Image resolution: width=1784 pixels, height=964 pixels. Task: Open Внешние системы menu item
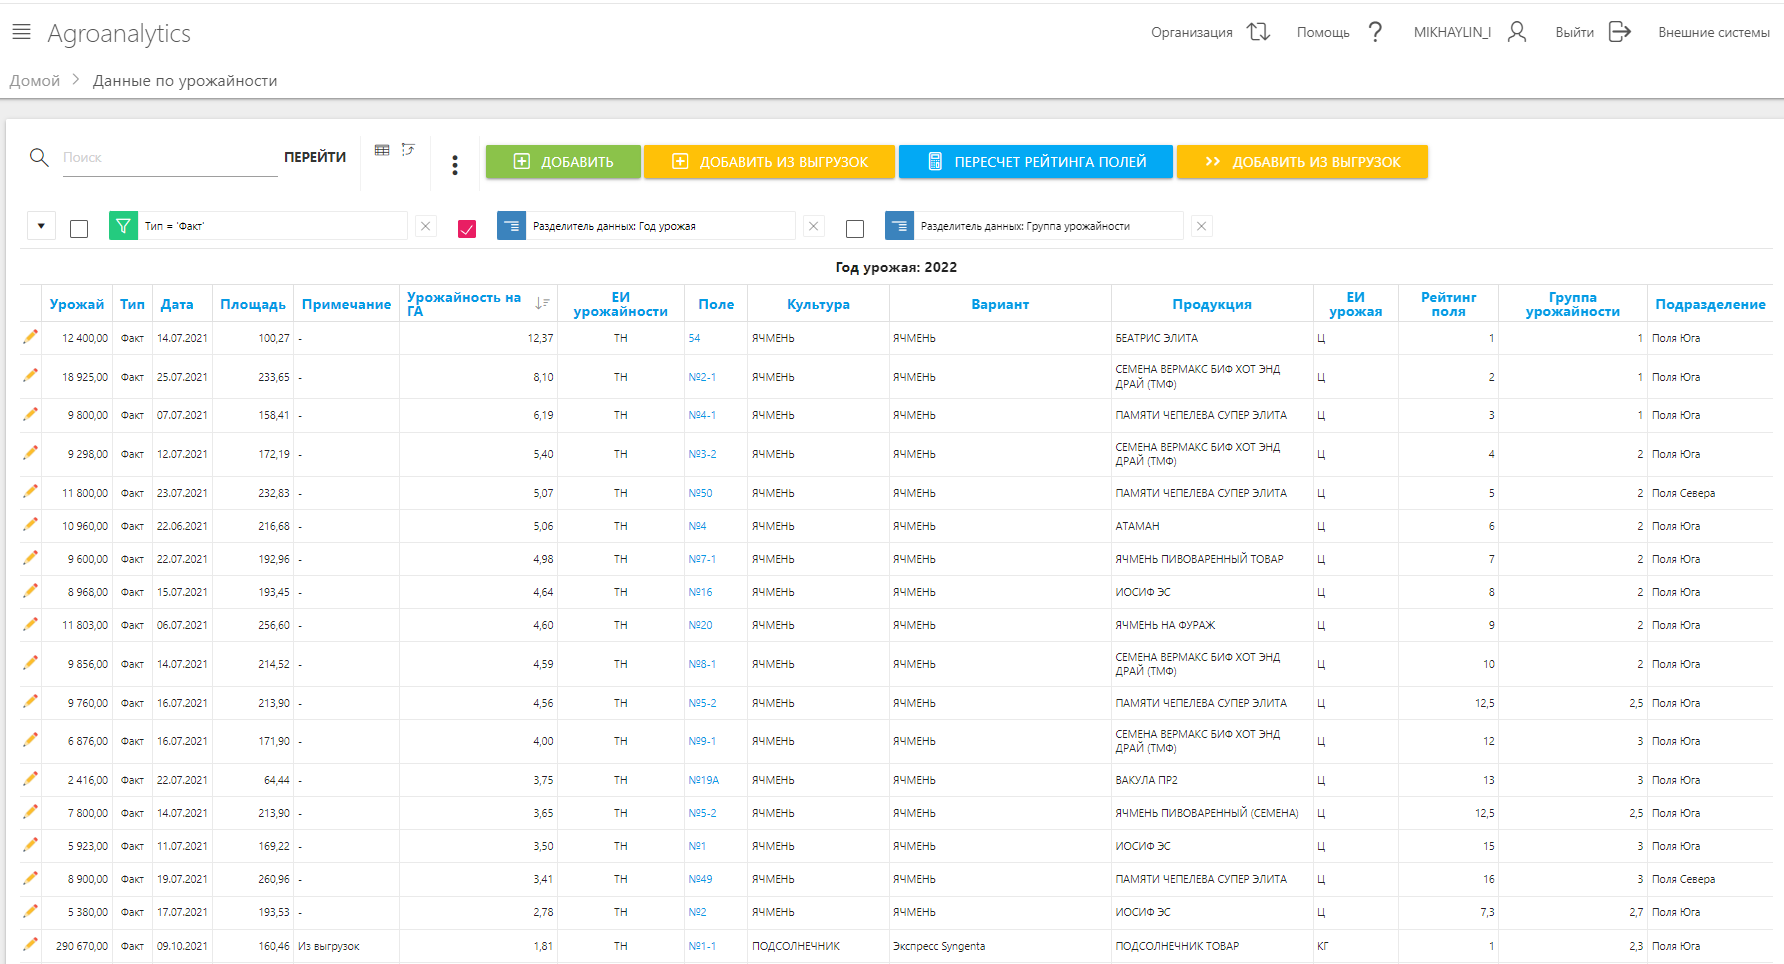coord(1713,33)
